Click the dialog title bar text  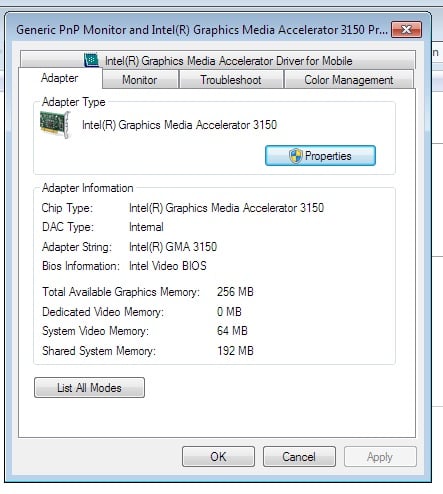pyautogui.click(x=202, y=30)
